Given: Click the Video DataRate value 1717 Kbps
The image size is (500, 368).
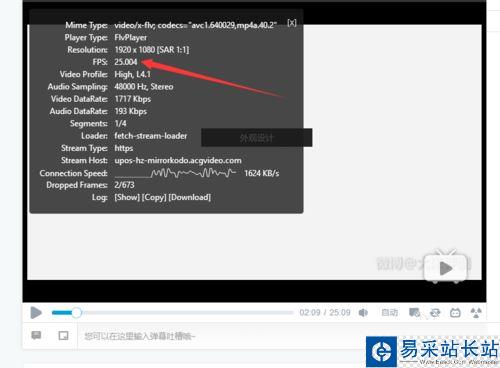Looking at the screenshot, I should pos(132,99).
